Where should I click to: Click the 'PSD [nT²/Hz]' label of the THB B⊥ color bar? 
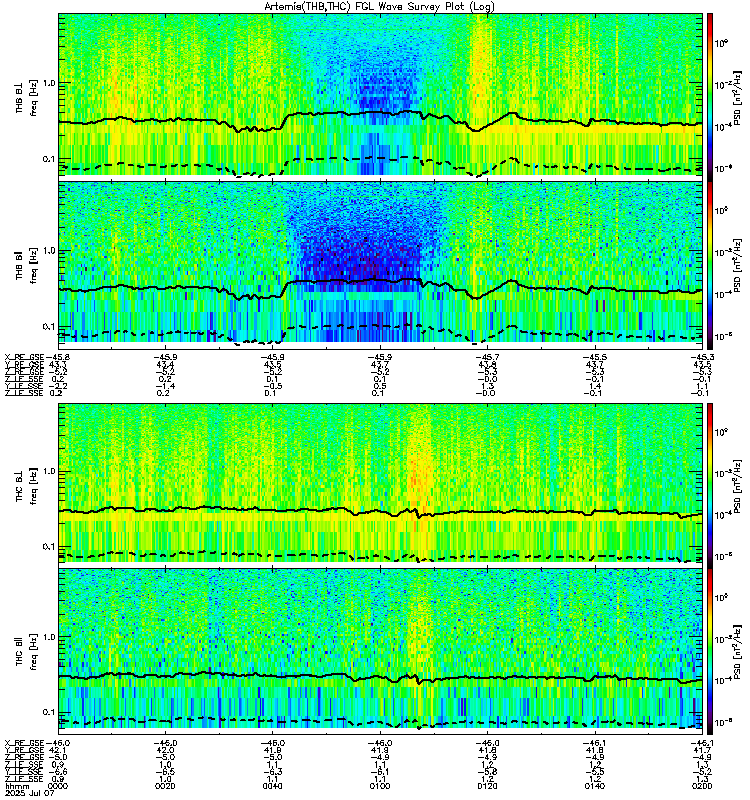pos(737,97)
